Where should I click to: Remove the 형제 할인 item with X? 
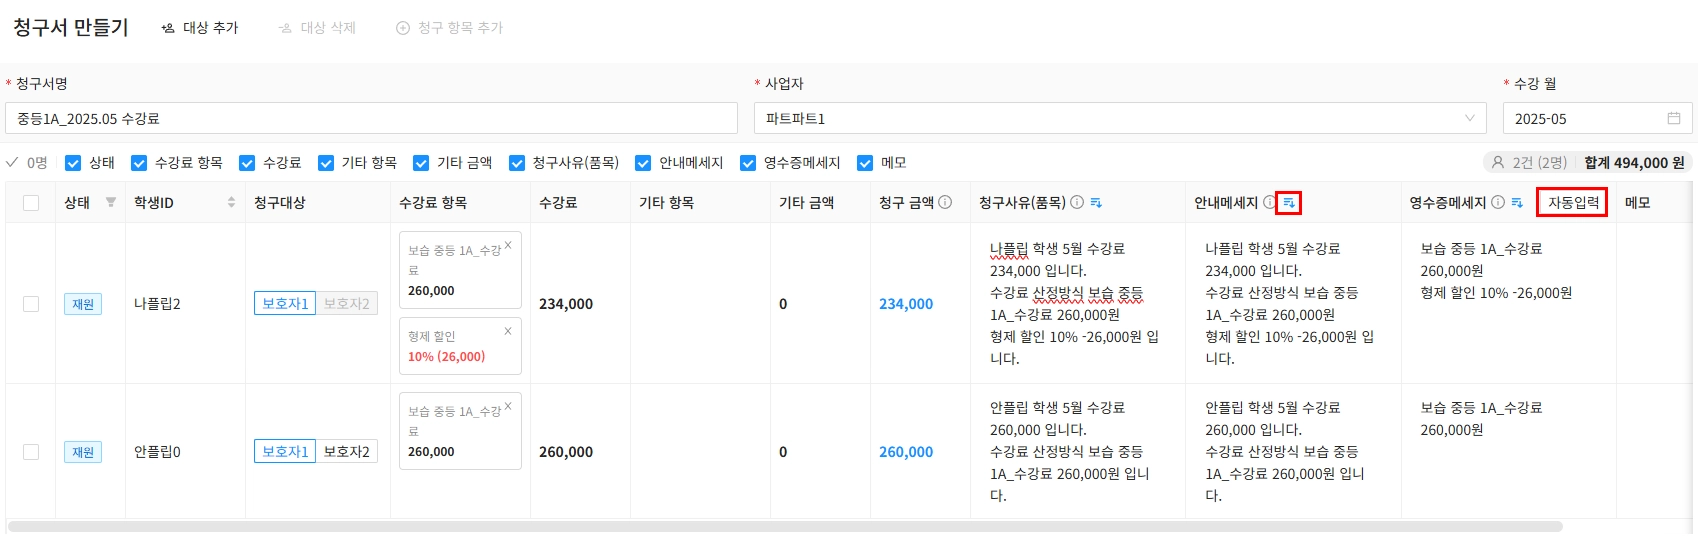pyautogui.click(x=508, y=331)
